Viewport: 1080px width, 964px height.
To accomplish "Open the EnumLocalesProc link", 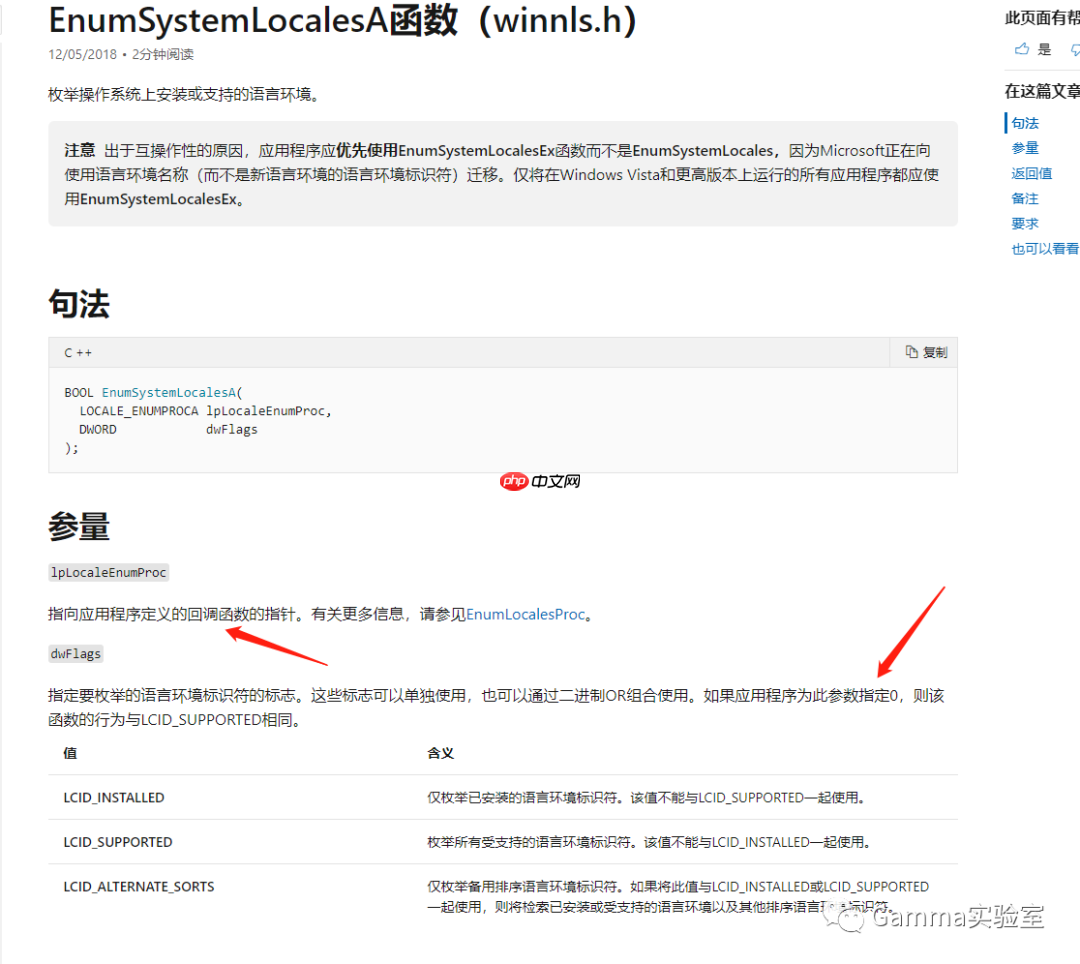I will coord(526,614).
